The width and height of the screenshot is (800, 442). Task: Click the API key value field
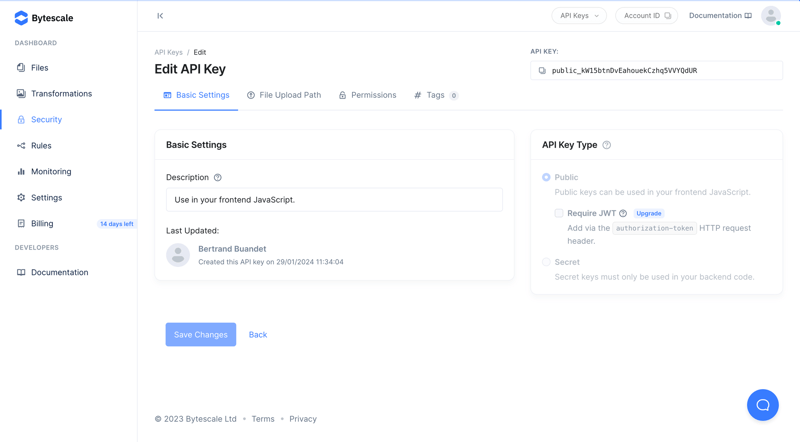[x=656, y=70]
